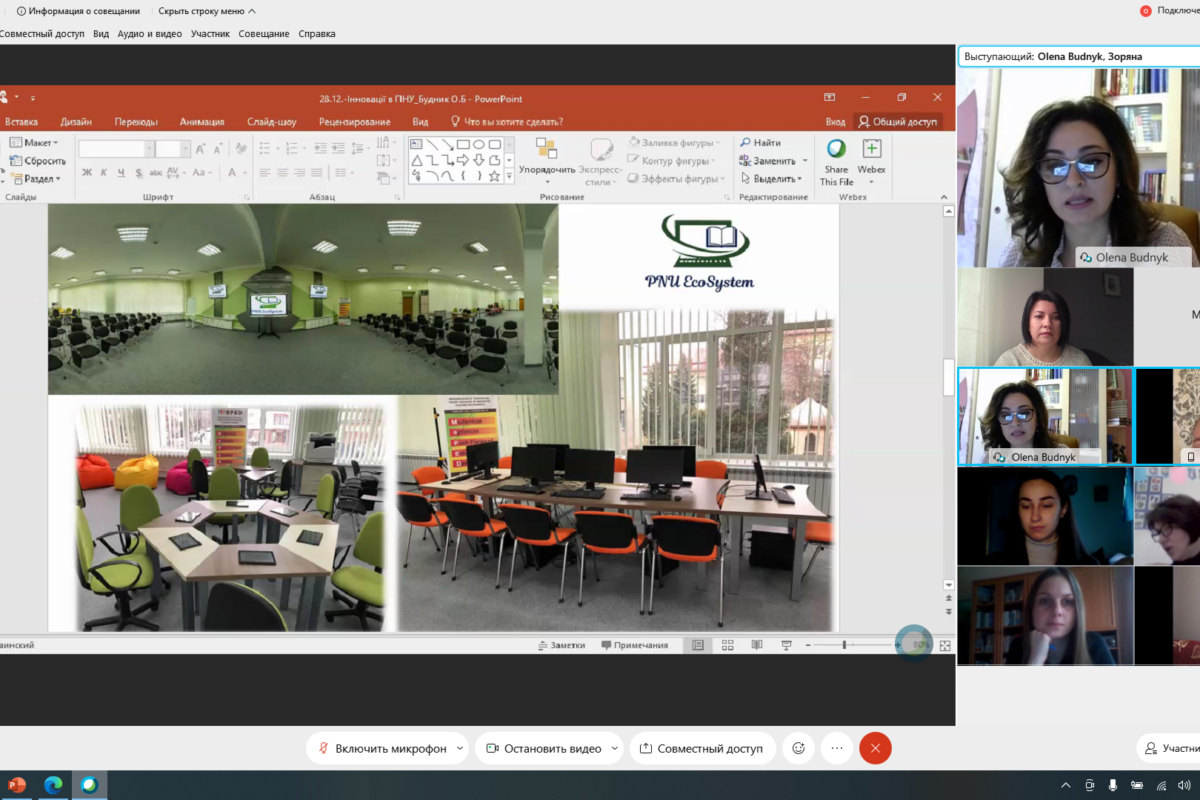This screenshot has height=800, width=1200.
Task: Click the Совместный доступ button
Action: pos(700,748)
